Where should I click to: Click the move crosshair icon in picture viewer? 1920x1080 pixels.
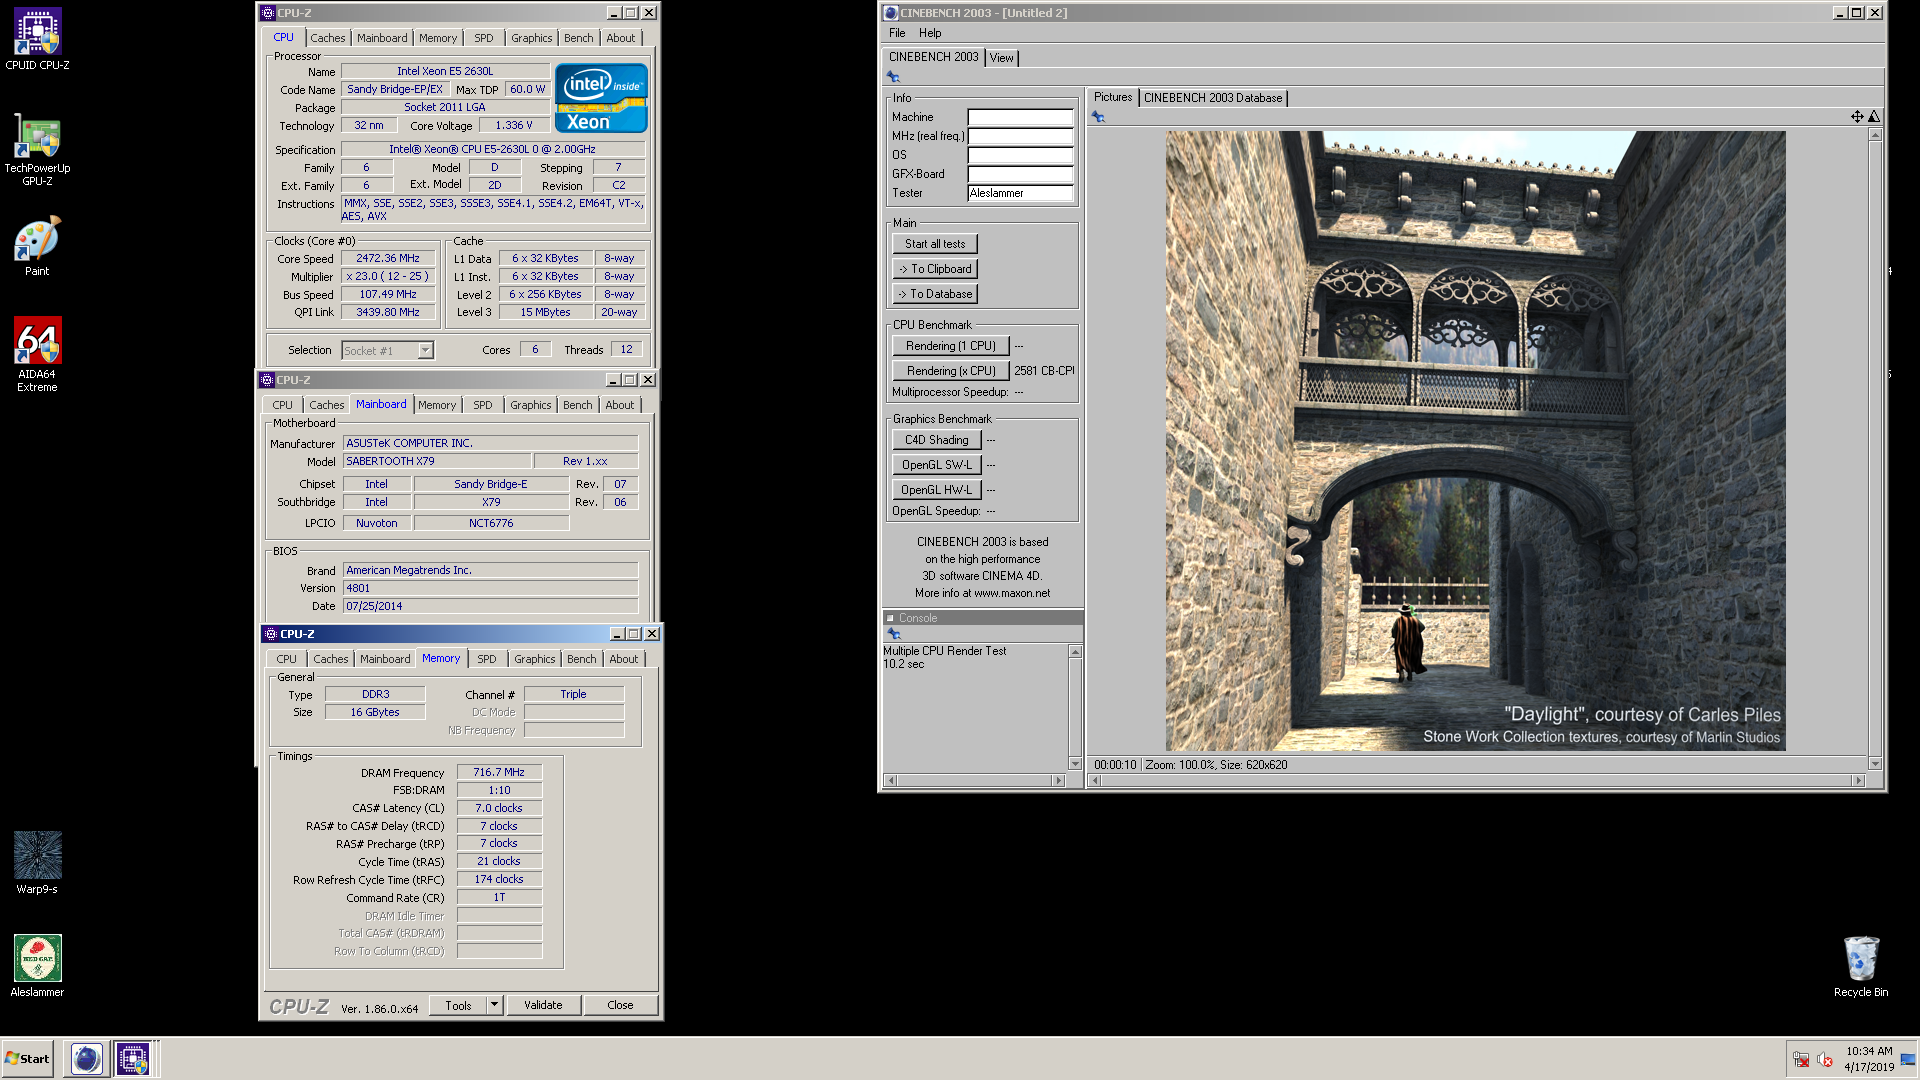click(1857, 117)
